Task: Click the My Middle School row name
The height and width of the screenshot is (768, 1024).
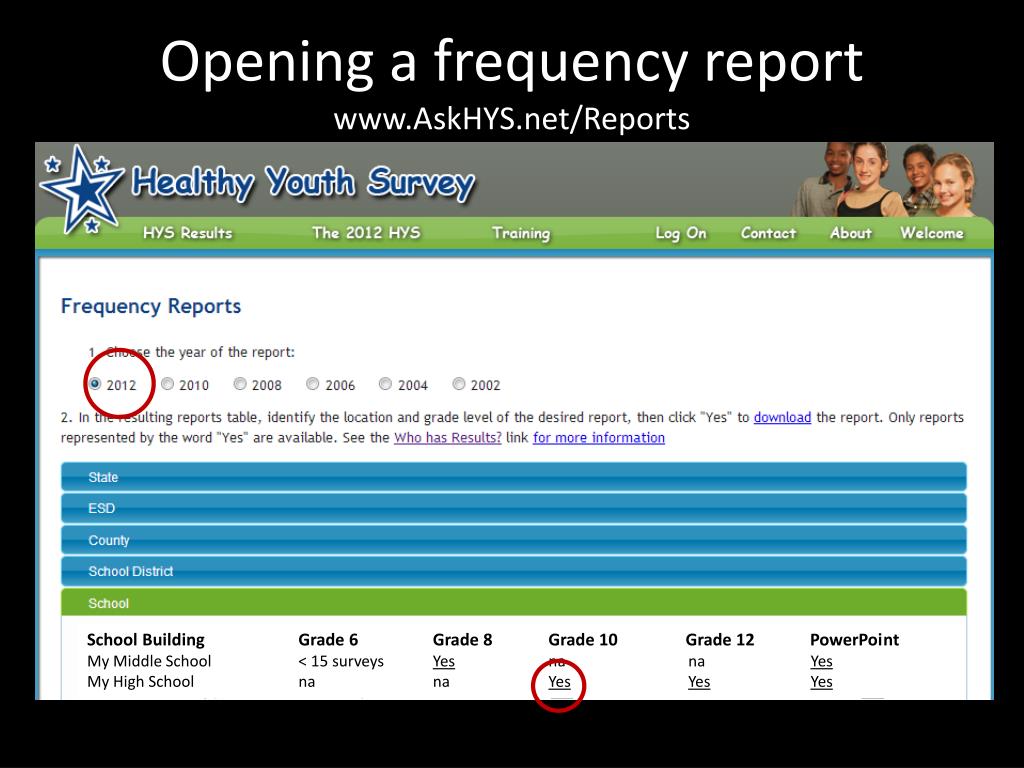Action: click(x=149, y=662)
